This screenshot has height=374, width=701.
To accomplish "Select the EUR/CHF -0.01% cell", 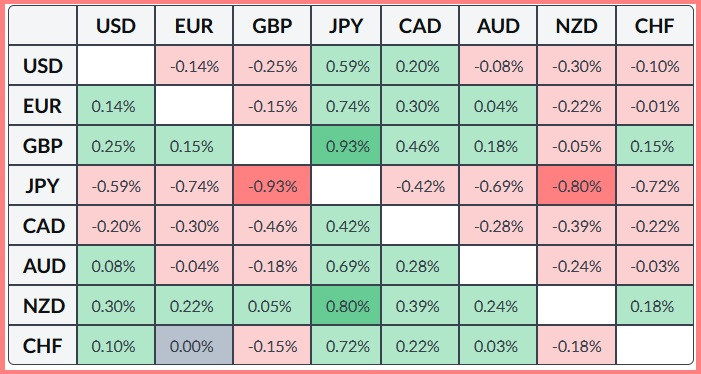I will 655,106.
